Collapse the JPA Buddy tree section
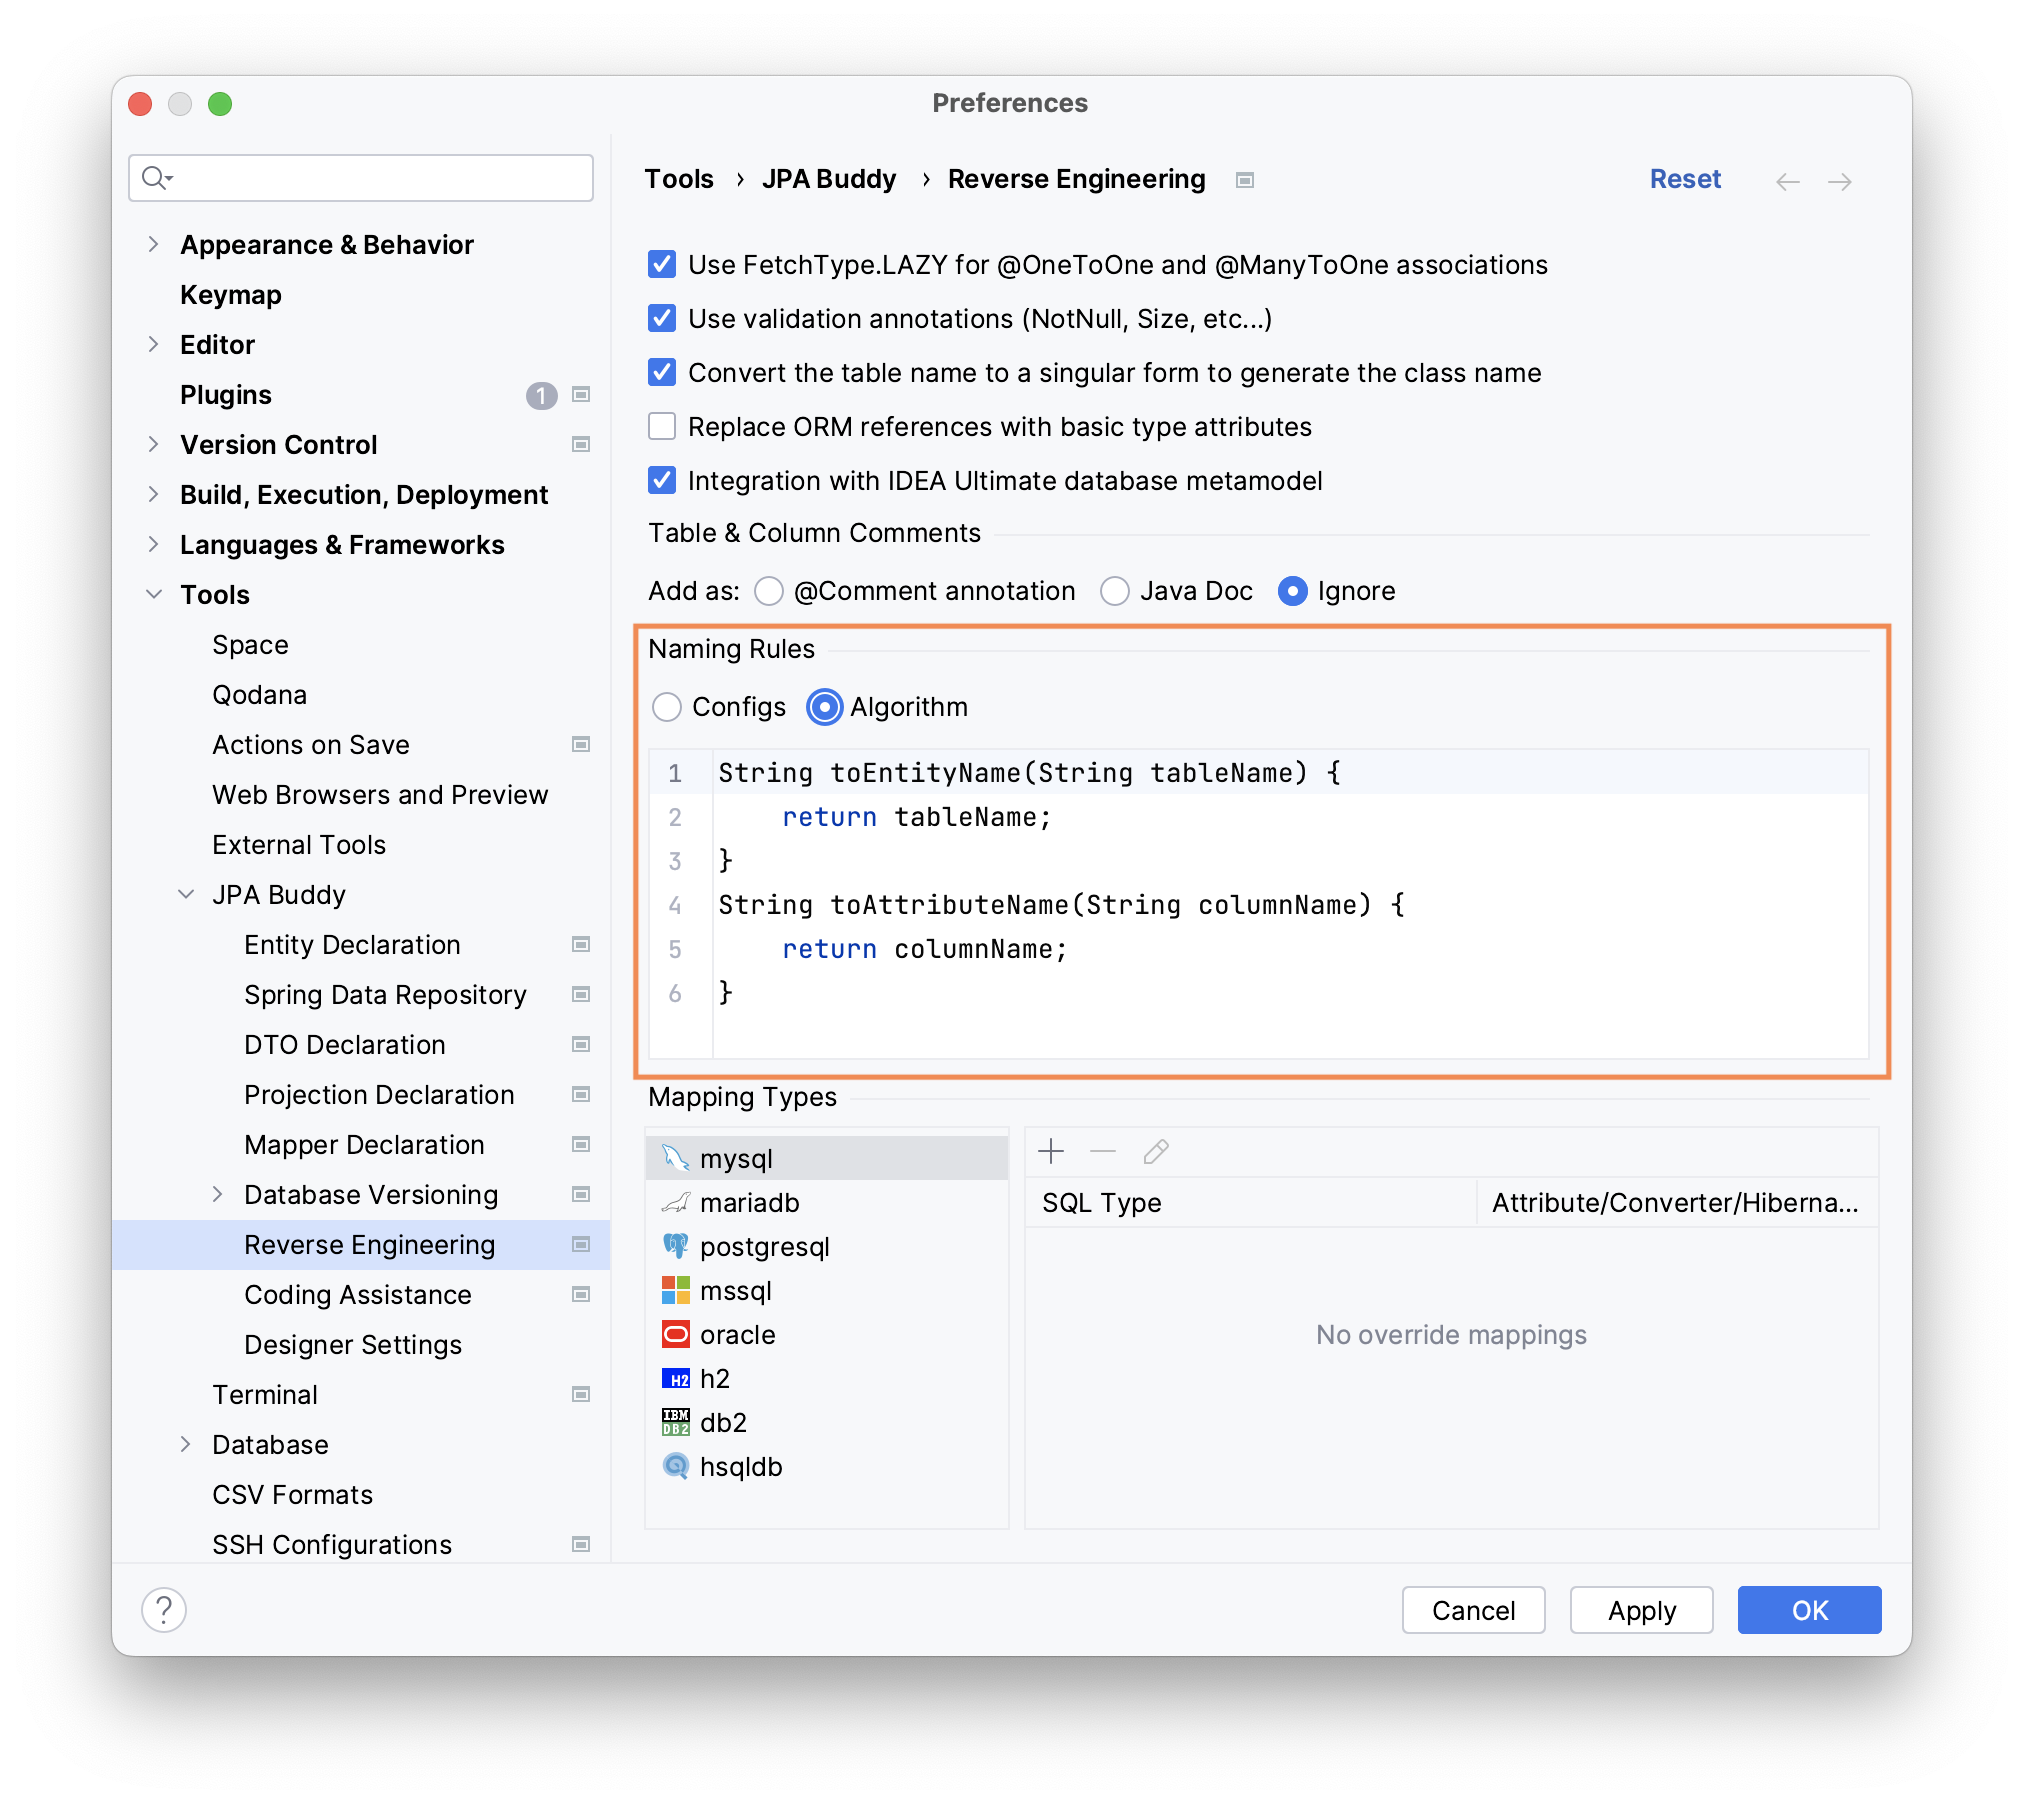Screen dimensions: 2024x1804 point(186,894)
